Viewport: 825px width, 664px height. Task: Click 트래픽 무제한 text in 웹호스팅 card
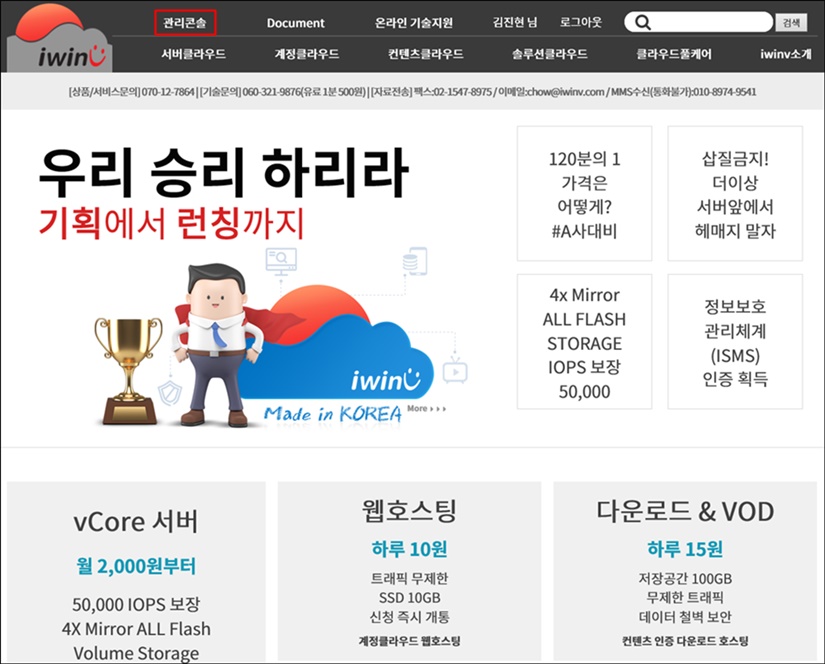[409, 578]
